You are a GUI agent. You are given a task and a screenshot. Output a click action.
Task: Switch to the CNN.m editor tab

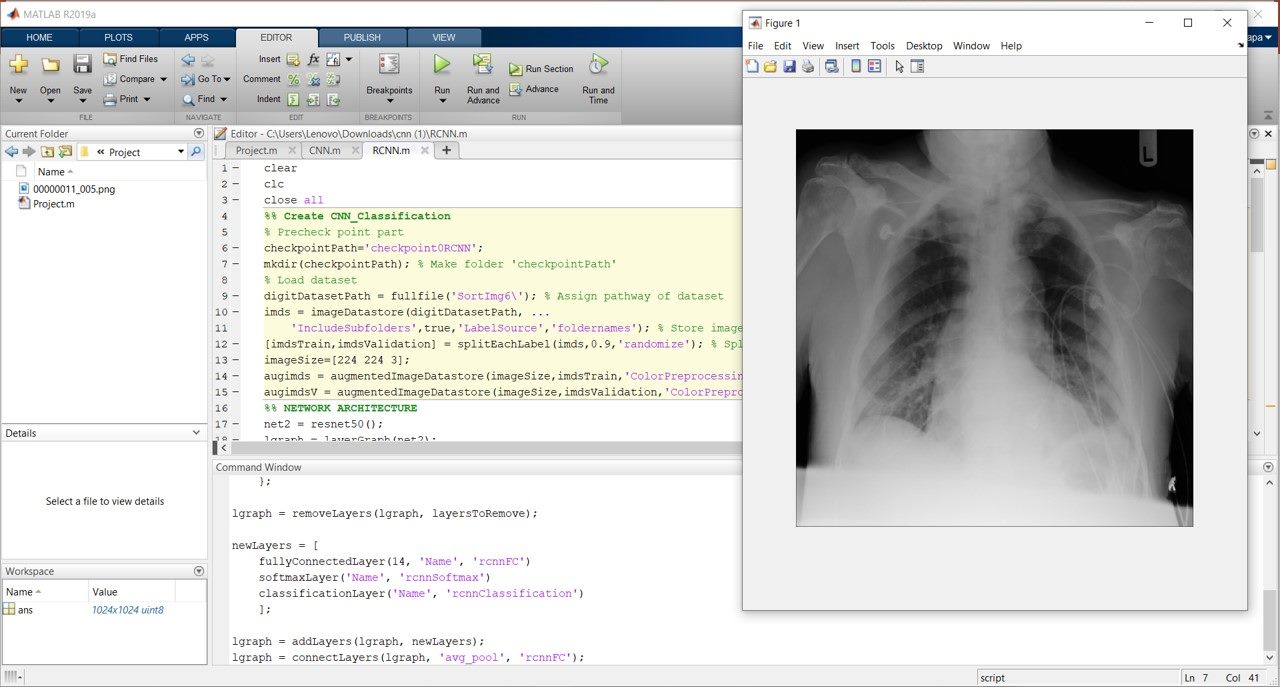[324, 151]
